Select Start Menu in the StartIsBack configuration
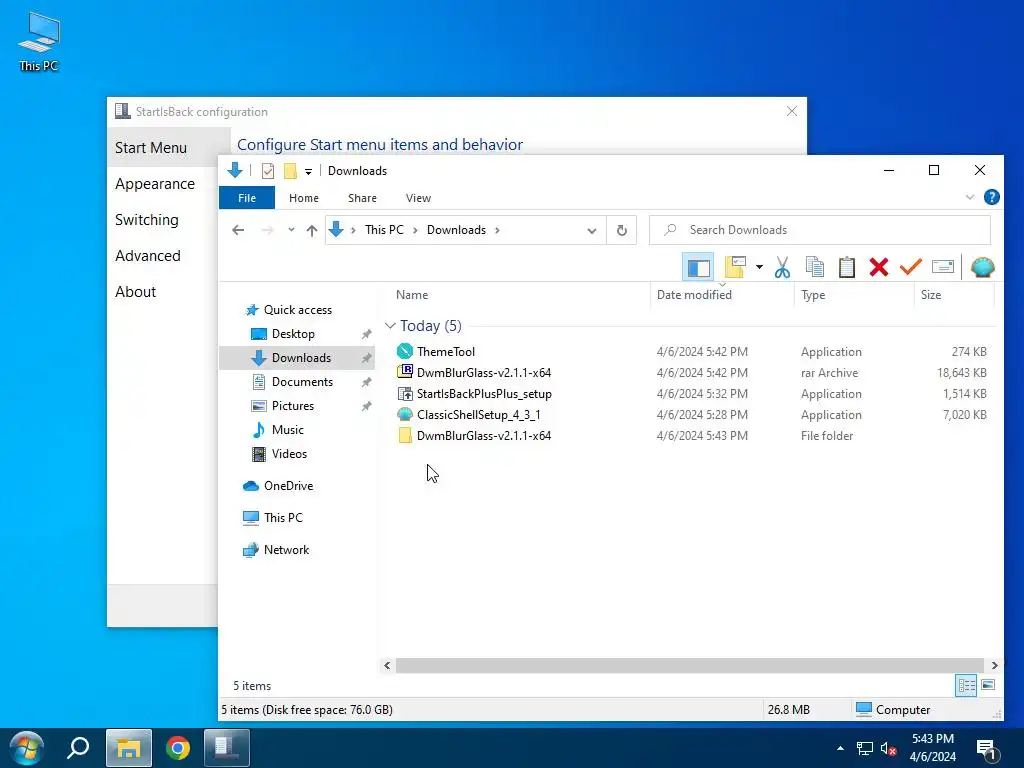Image resolution: width=1024 pixels, height=768 pixels. [168, 148]
